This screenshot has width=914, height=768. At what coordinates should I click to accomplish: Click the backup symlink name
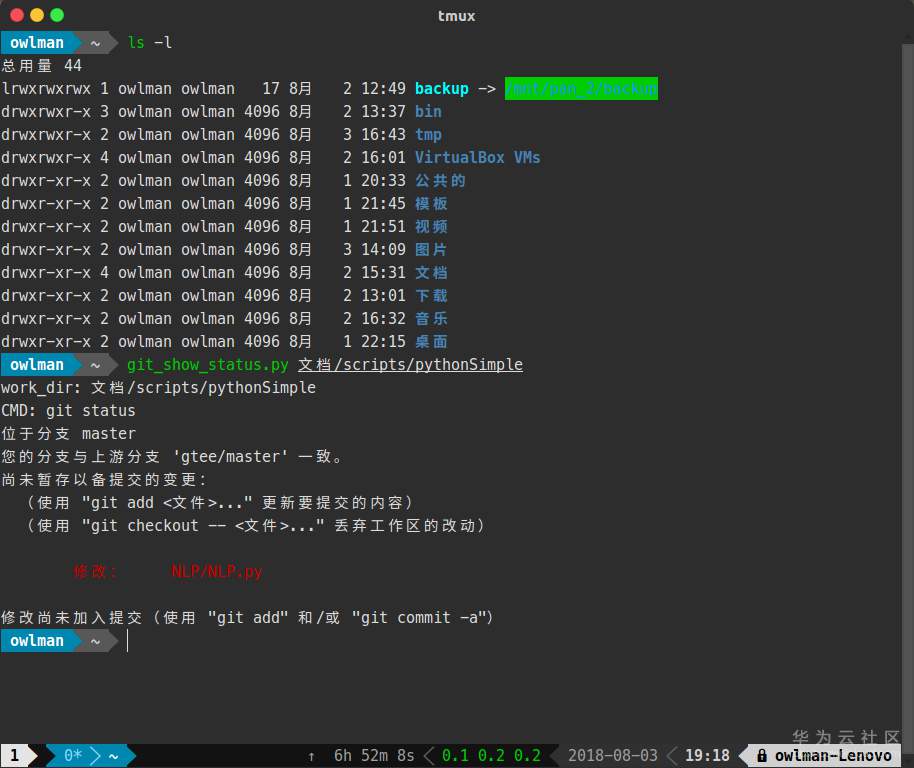[441, 89]
